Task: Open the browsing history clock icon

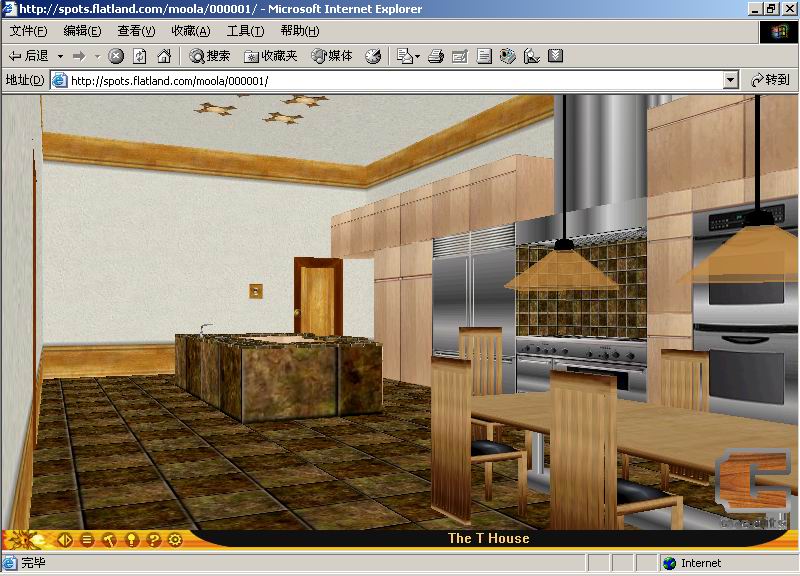Action: [373, 56]
